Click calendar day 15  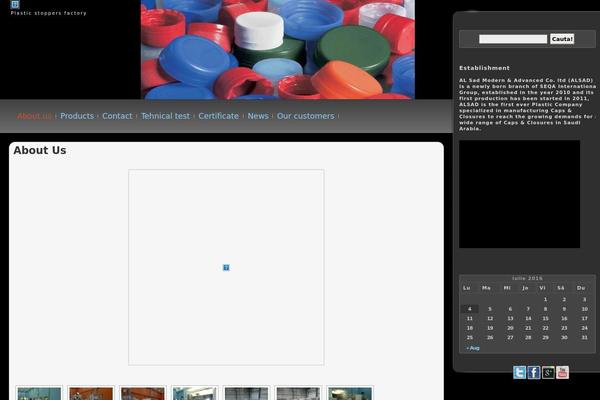point(545,318)
